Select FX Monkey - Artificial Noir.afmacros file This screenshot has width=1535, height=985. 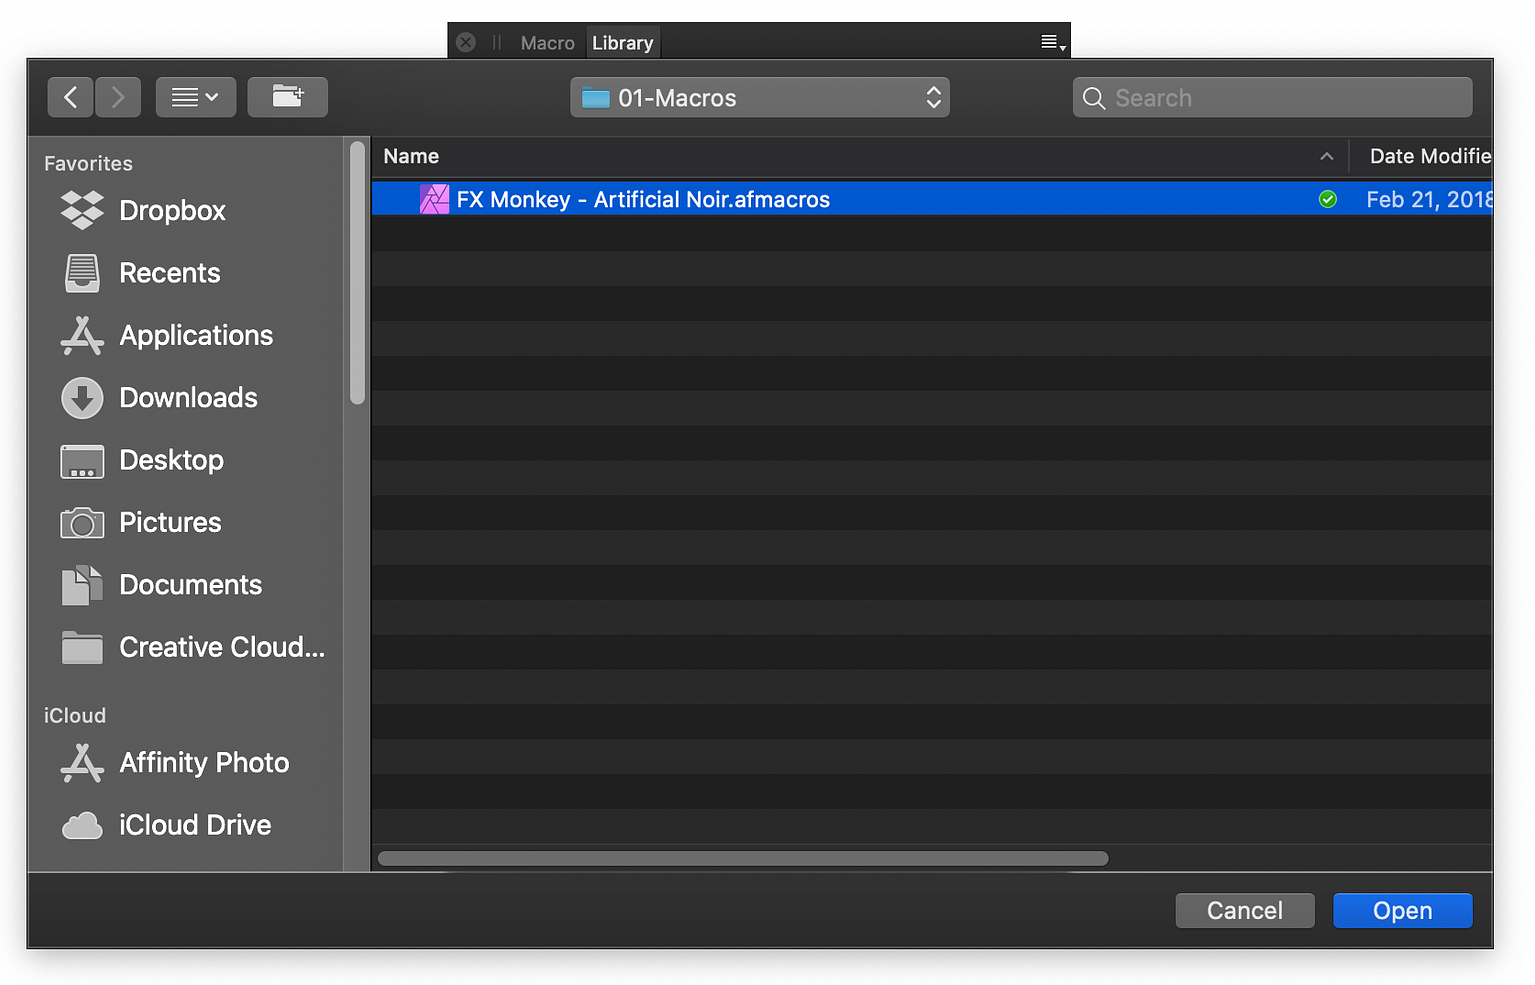(x=932, y=199)
